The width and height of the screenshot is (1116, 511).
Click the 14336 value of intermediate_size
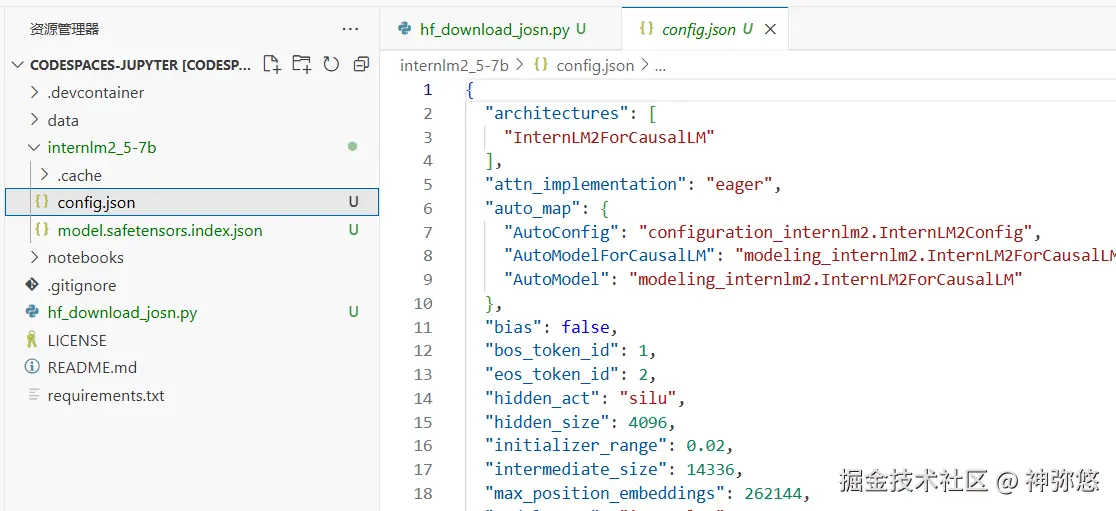pyautogui.click(x=710, y=469)
